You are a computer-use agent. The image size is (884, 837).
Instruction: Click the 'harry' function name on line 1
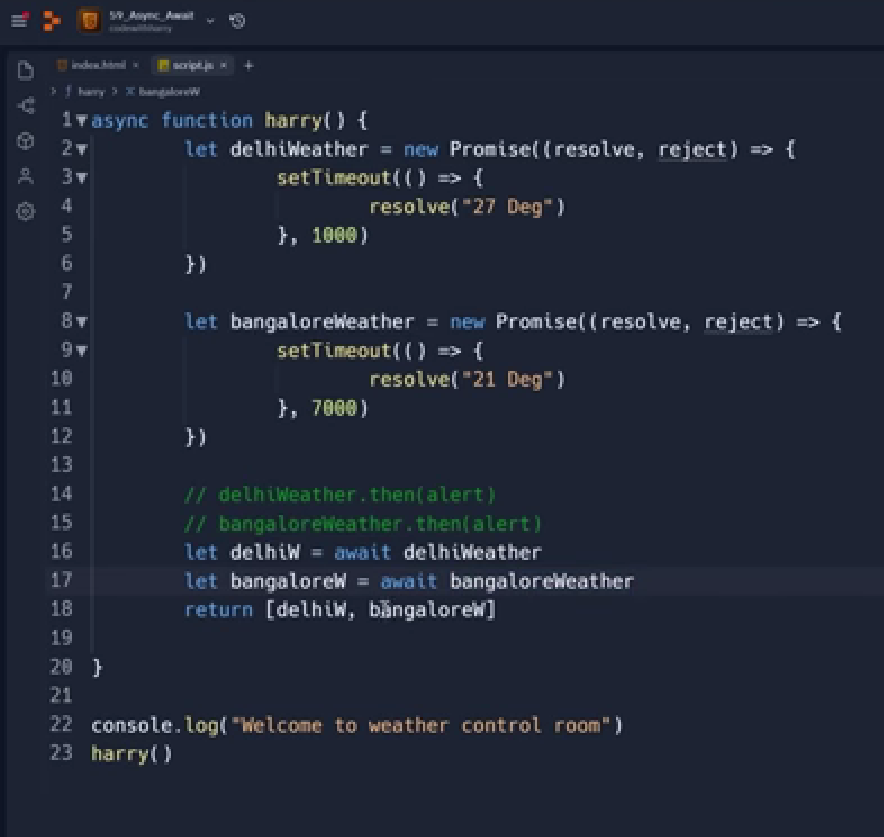(293, 121)
